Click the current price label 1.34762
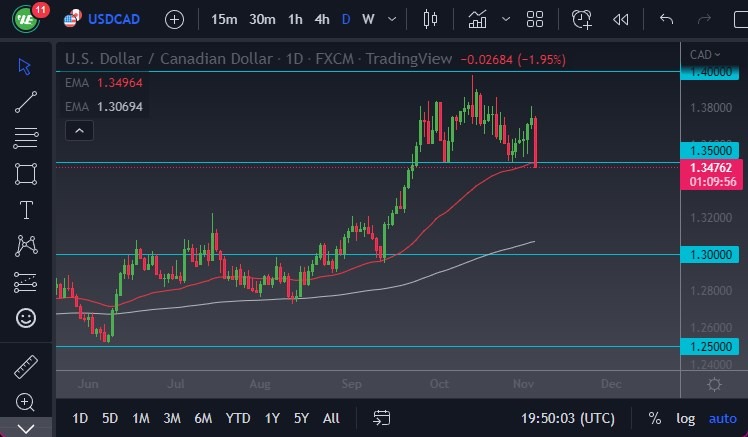Screen dimensions: 748x437 coord(711,175)
